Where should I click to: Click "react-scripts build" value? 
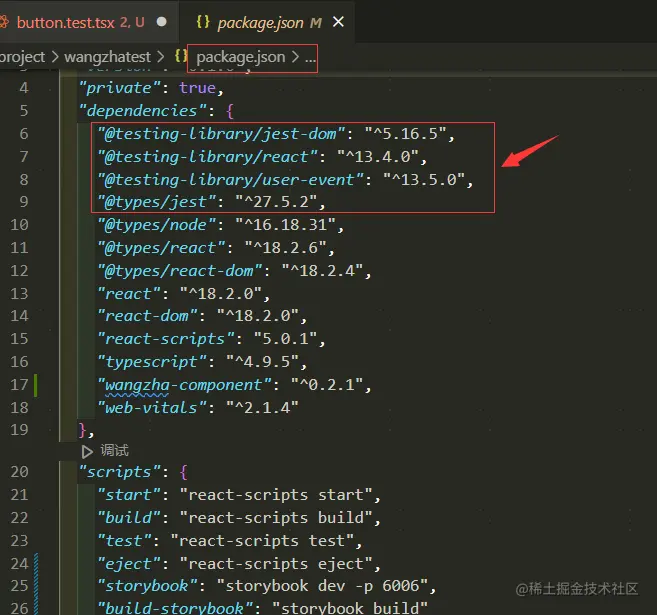[x=276, y=518]
